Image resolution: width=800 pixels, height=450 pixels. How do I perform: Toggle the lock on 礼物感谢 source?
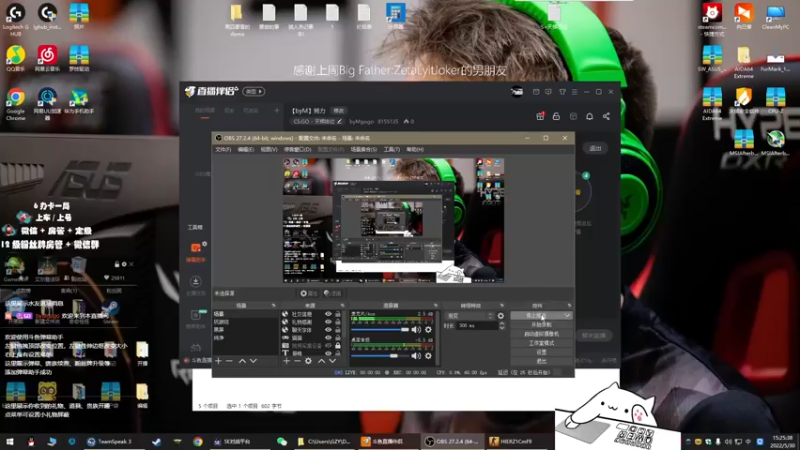[x=338, y=322]
